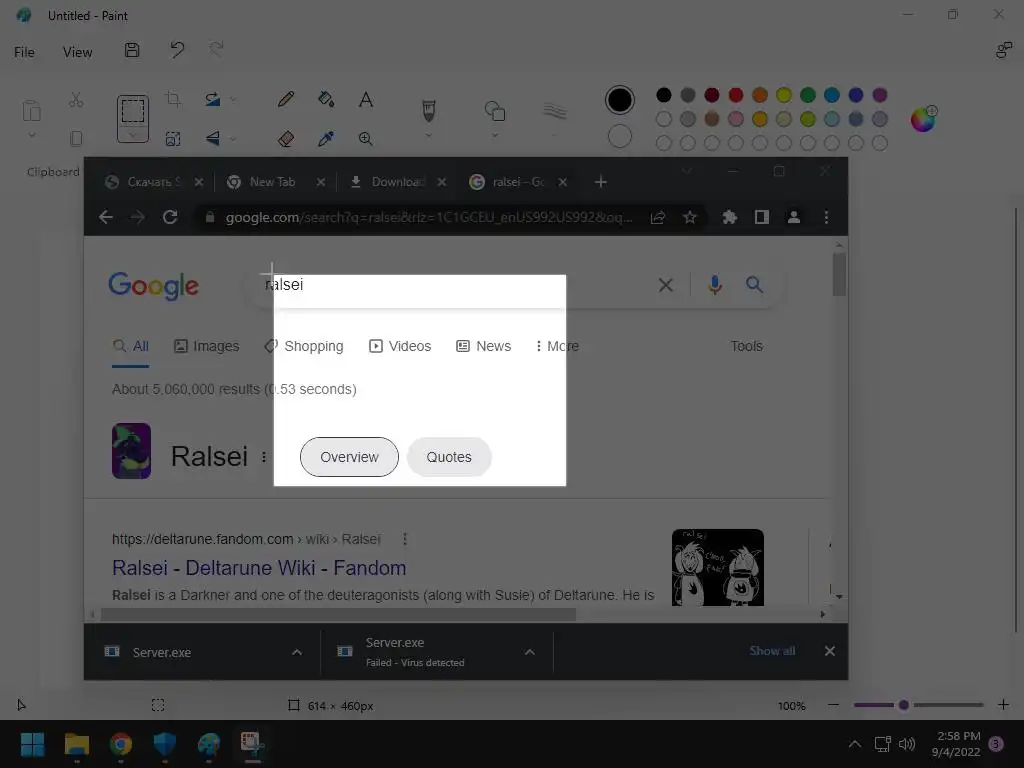The image size is (1024, 768).
Task: Open Windows Security from taskbar
Action: pyautogui.click(x=165, y=744)
